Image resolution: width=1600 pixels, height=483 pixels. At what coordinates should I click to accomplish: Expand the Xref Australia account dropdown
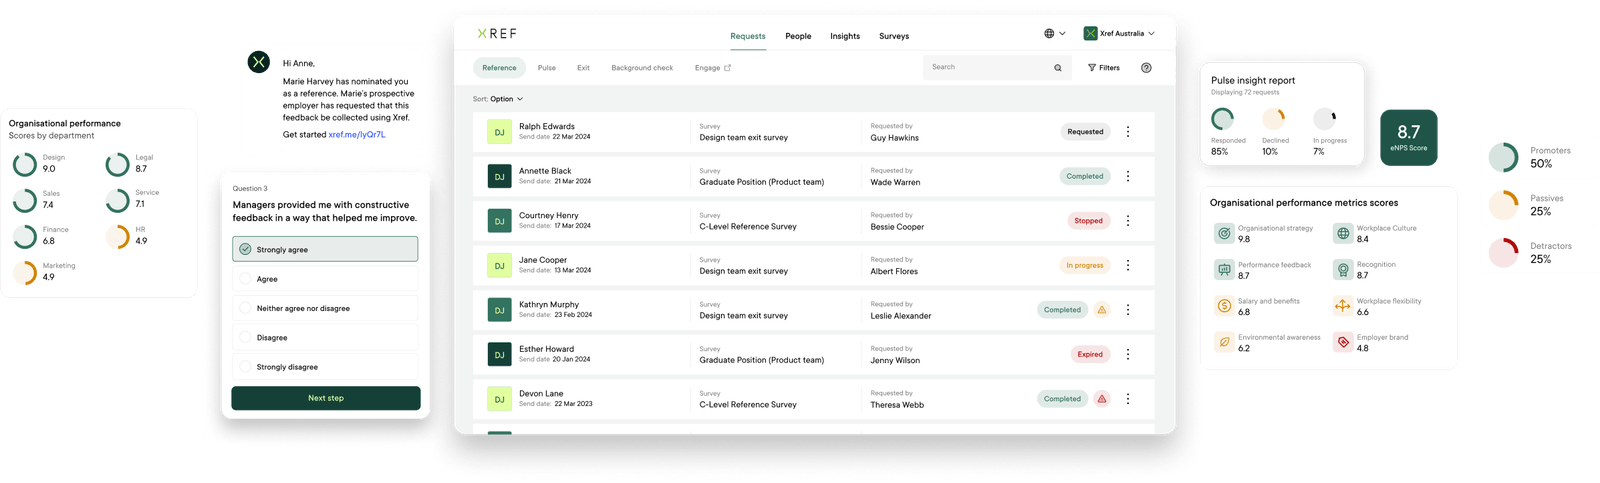[1119, 33]
